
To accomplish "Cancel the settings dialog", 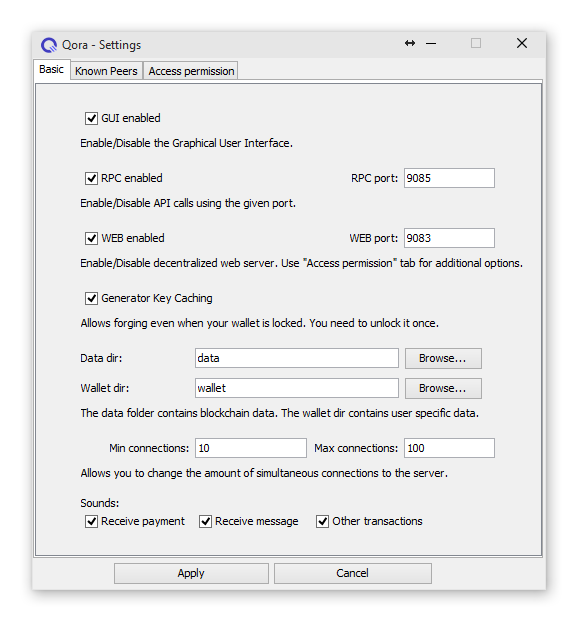I will tap(353, 573).
